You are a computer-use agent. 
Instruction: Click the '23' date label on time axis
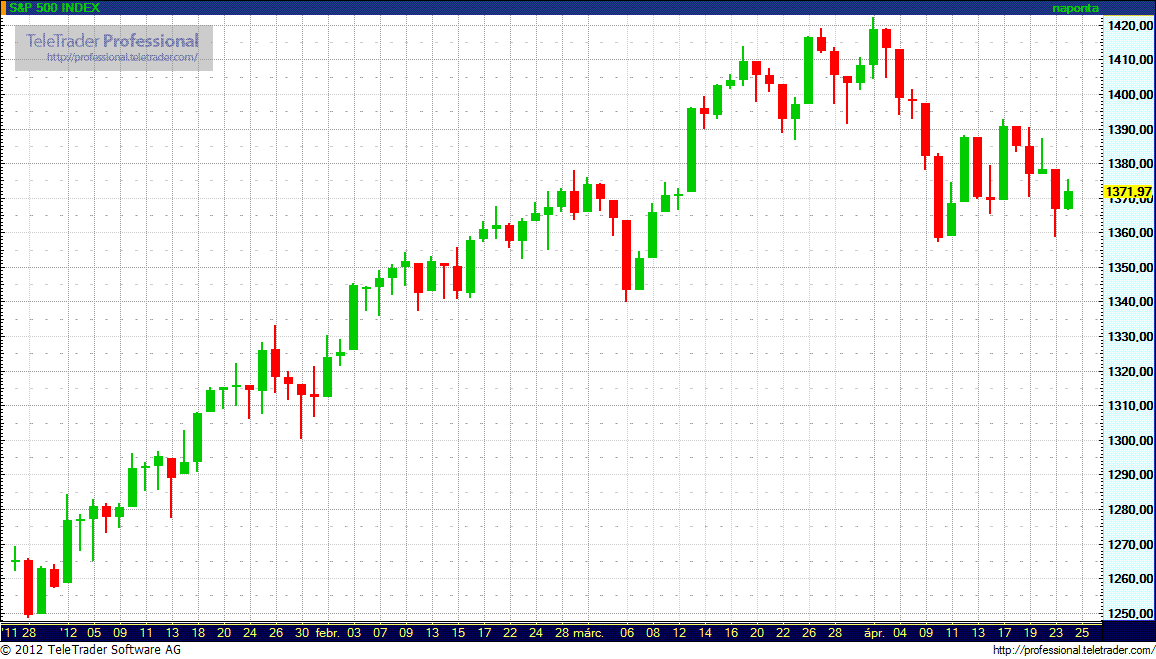[1056, 632]
